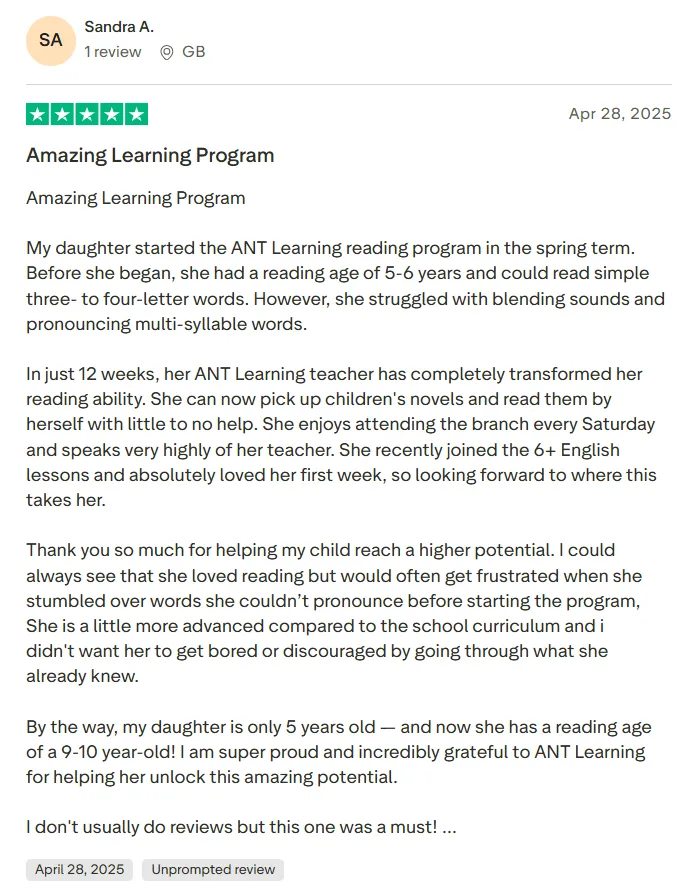
Task: Click the third green star
Action: (x=87, y=114)
